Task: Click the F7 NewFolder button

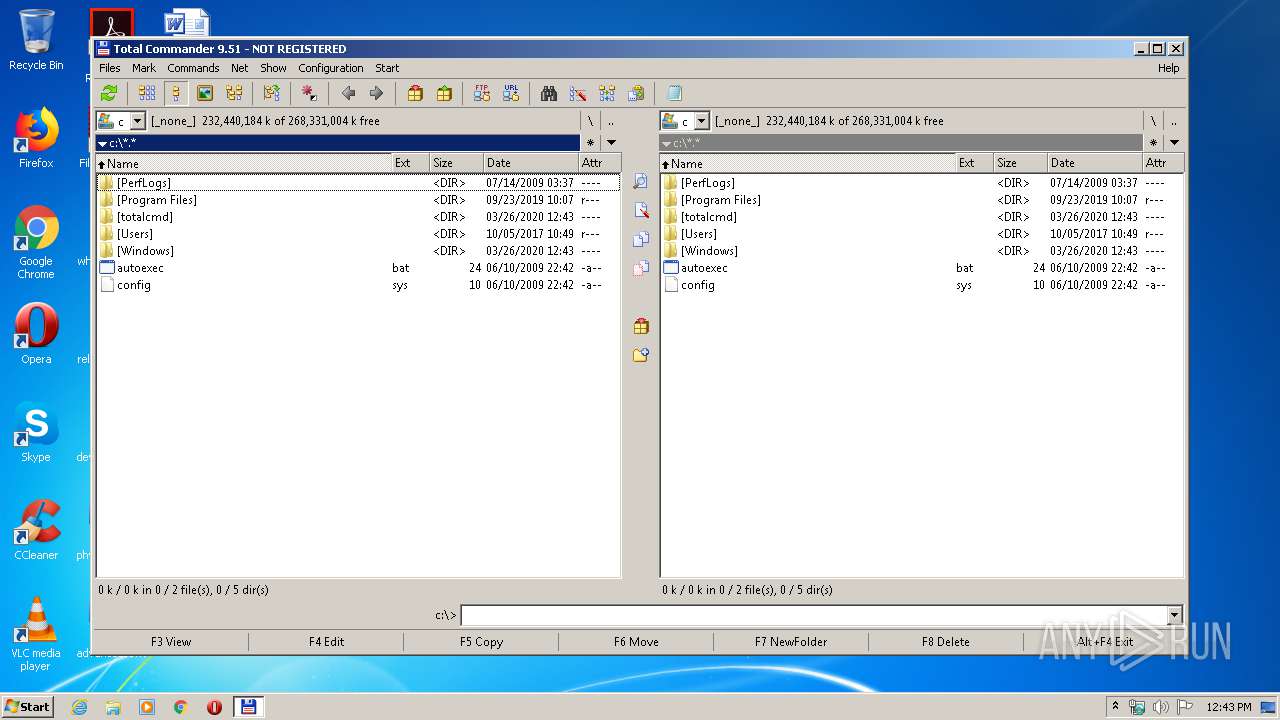Action: tap(791, 641)
